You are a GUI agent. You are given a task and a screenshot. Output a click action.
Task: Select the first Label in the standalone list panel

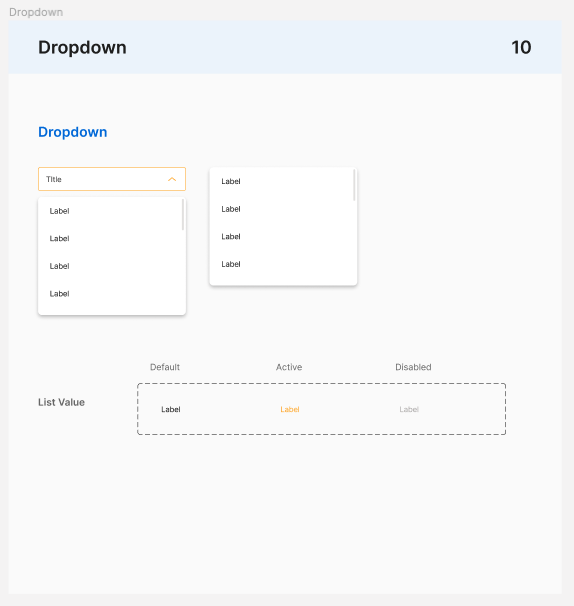pyautogui.click(x=231, y=181)
